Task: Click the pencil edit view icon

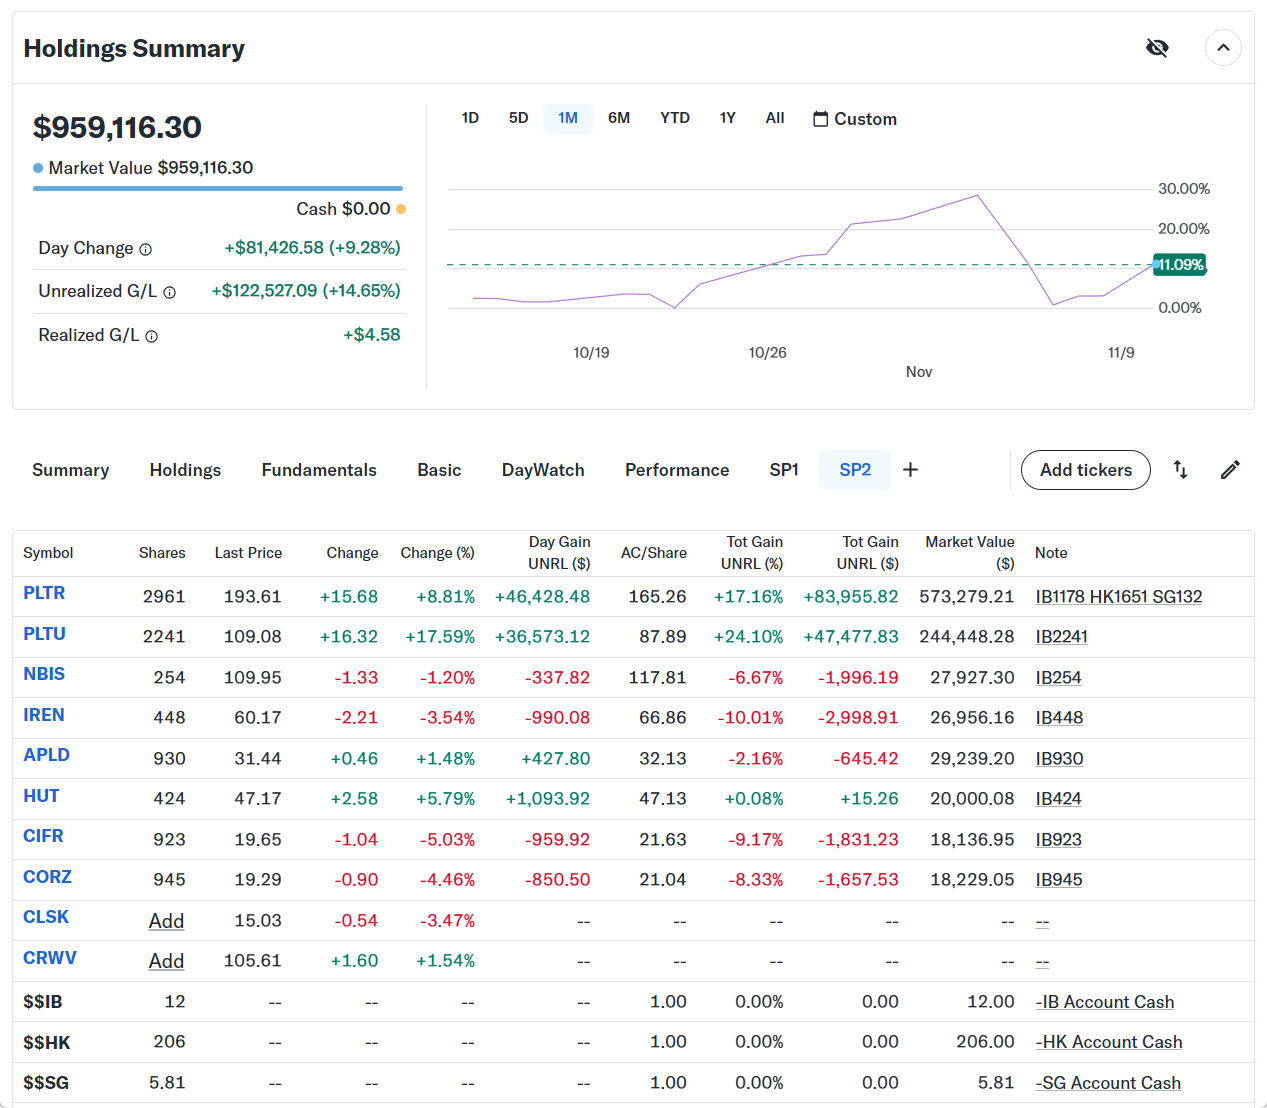Action: click(1230, 470)
